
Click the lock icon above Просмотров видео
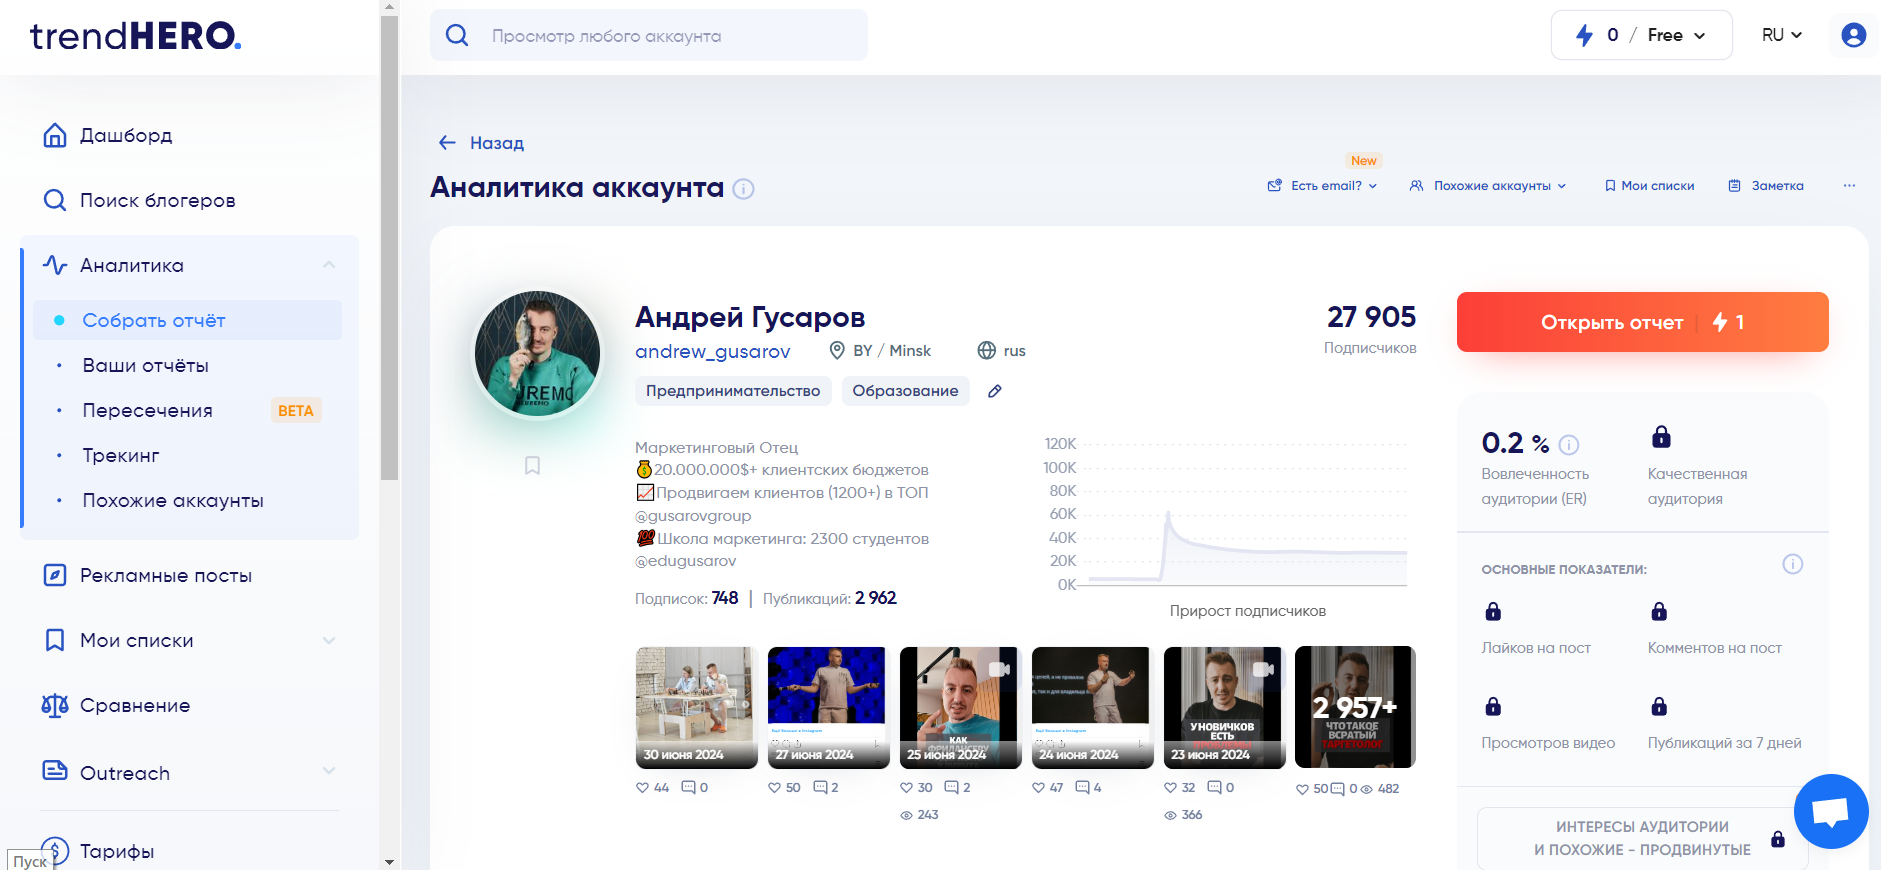pos(1493,706)
